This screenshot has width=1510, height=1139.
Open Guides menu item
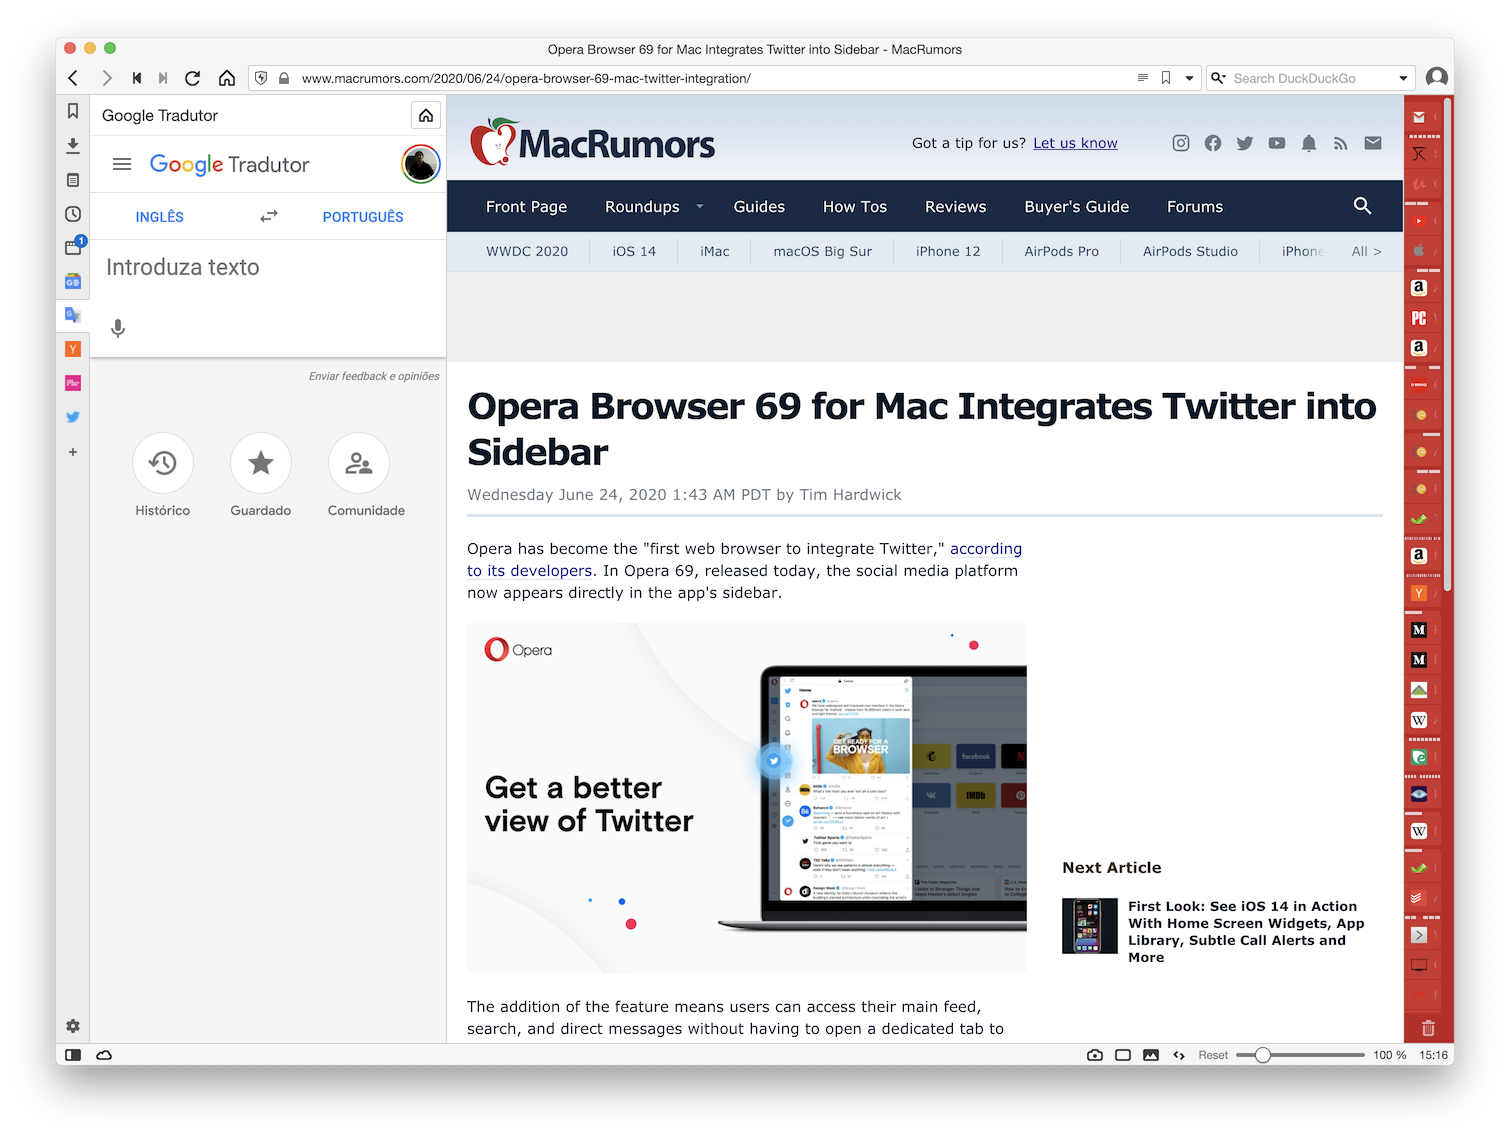[759, 207]
